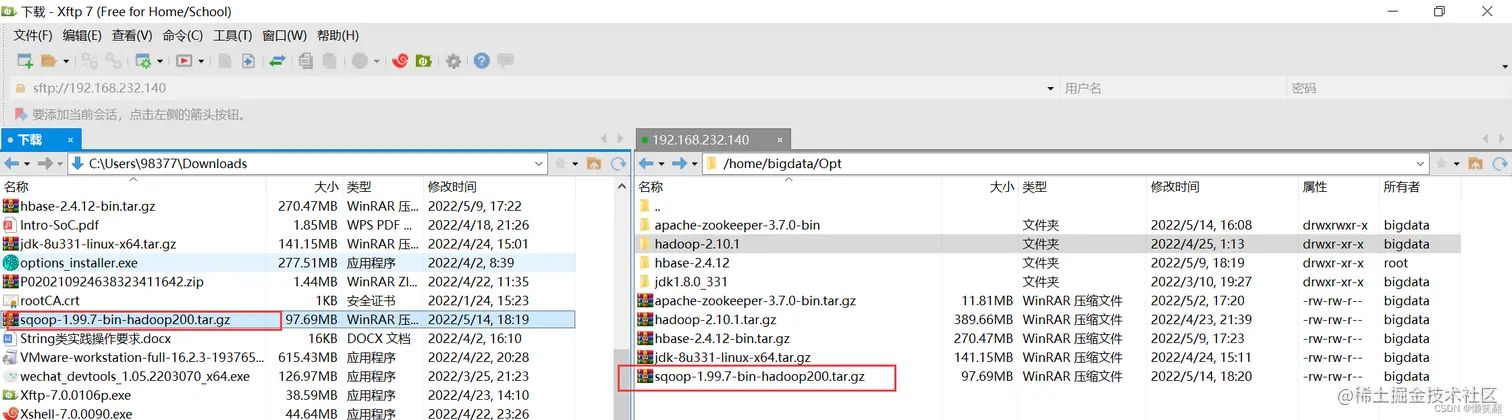1512x420 pixels.
Task: Click the green-blue synchronize arrows icon
Action: (x=277, y=61)
